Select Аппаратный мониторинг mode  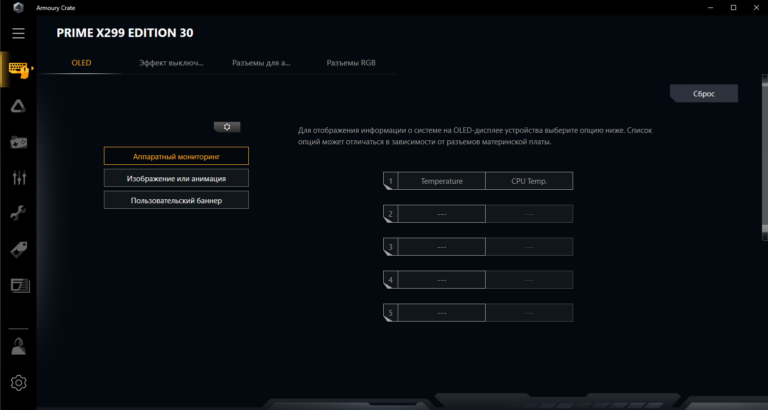coord(176,156)
